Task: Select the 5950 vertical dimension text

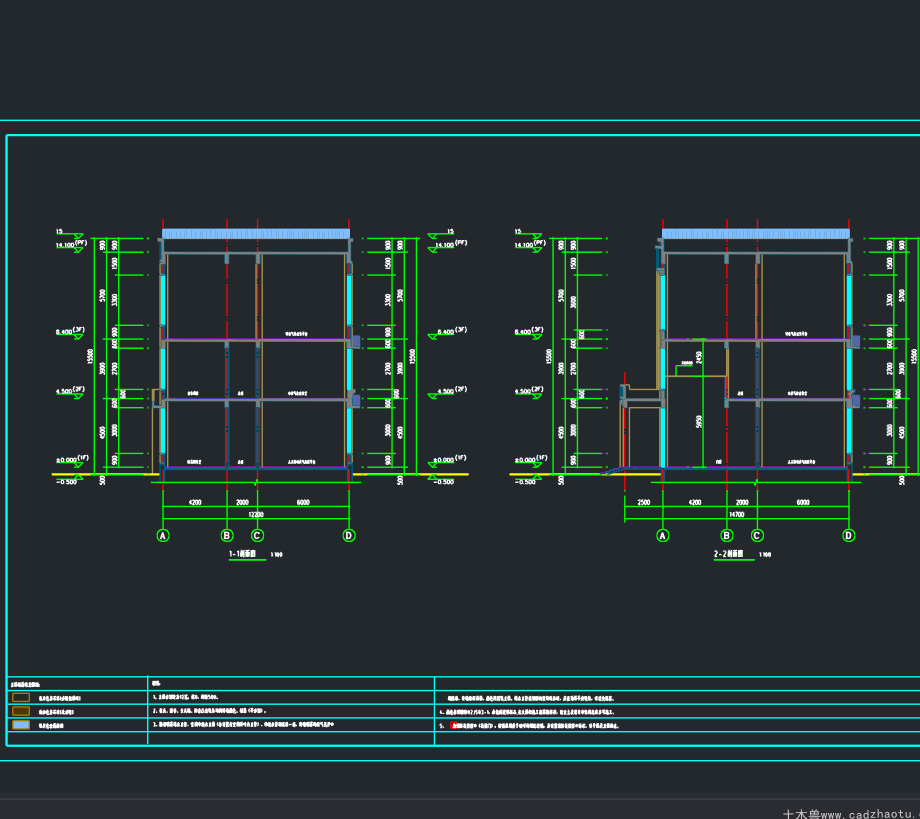Action: pos(699,421)
